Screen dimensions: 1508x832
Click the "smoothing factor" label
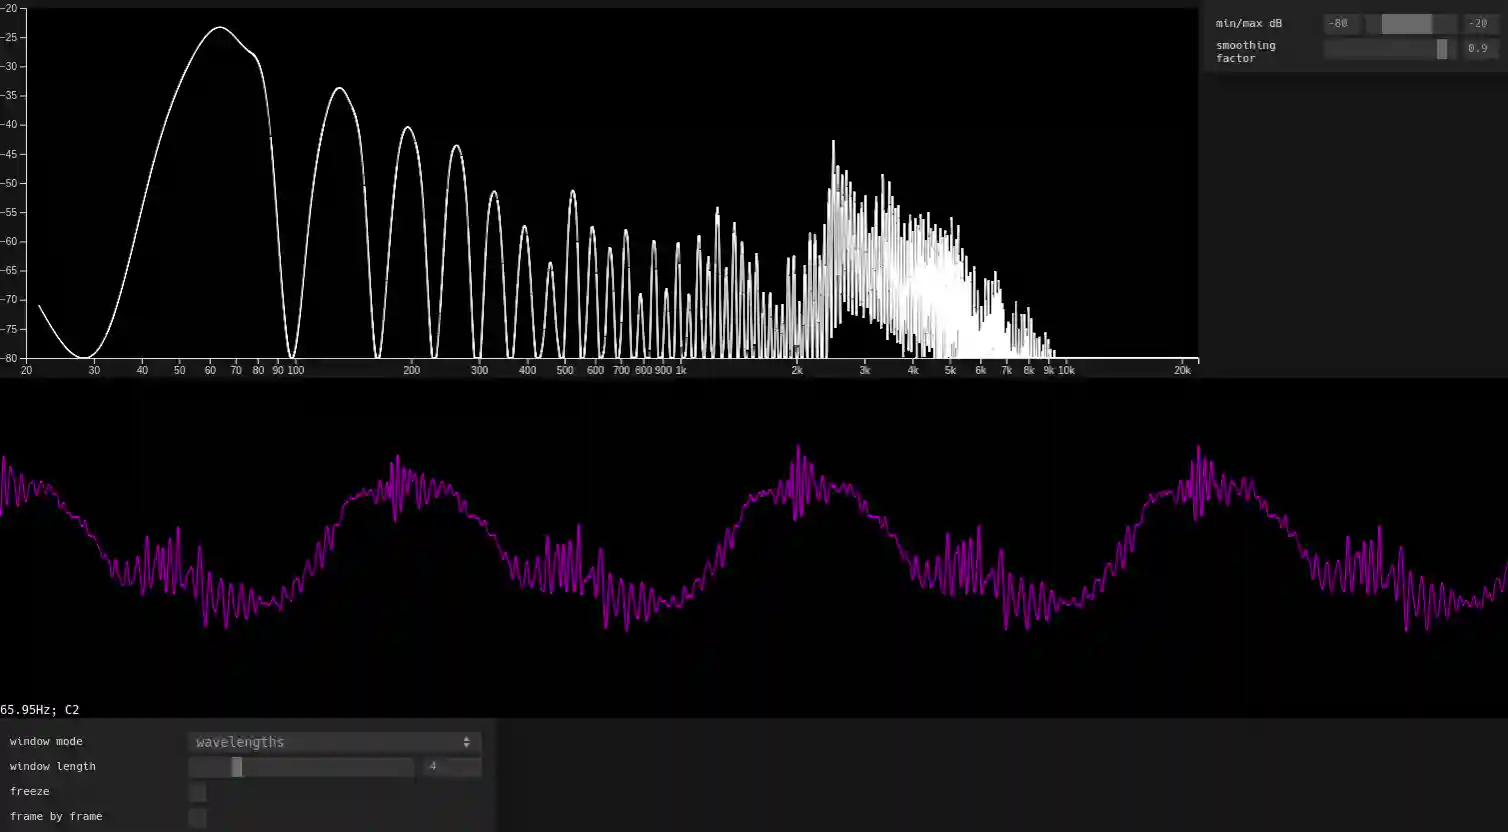click(x=1246, y=52)
